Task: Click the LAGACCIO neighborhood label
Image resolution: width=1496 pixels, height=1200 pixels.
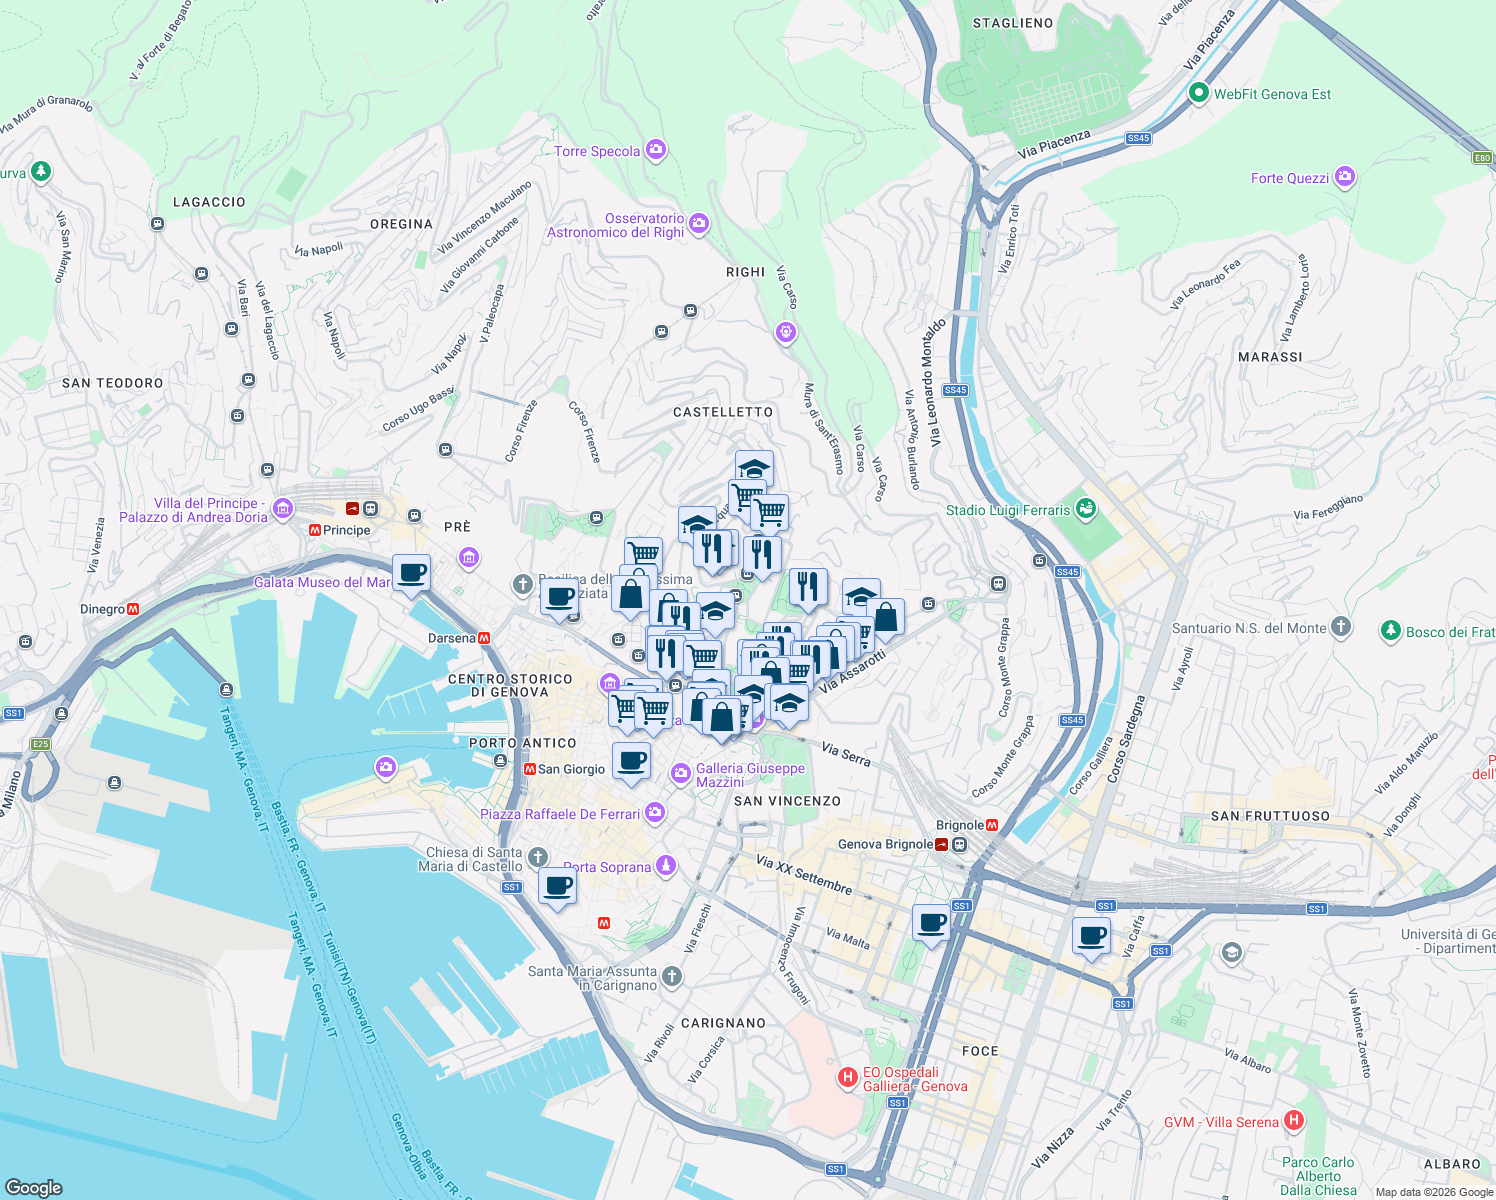Action: (209, 202)
